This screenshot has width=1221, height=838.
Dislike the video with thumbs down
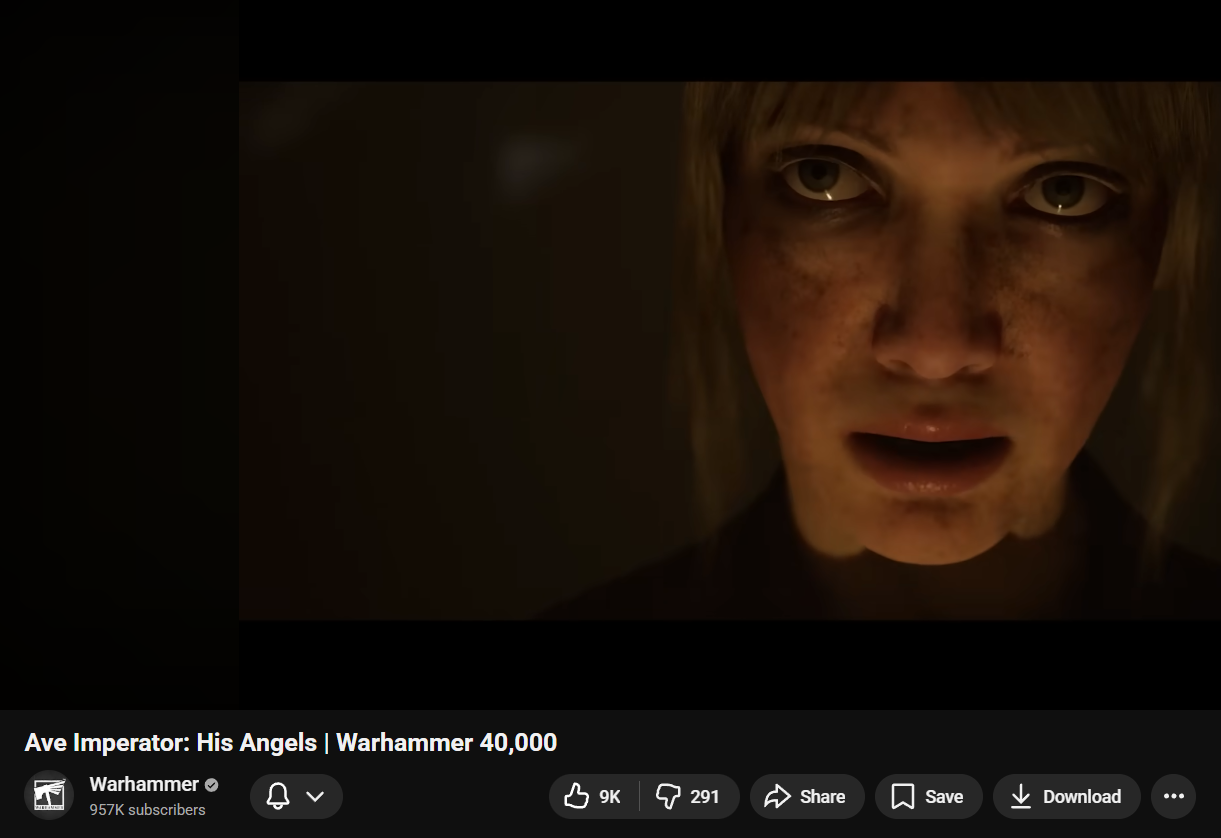[690, 797]
